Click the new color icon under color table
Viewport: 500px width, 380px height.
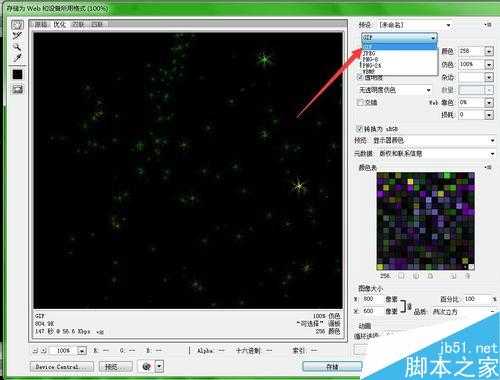pyautogui.click(x=453, y=276)
